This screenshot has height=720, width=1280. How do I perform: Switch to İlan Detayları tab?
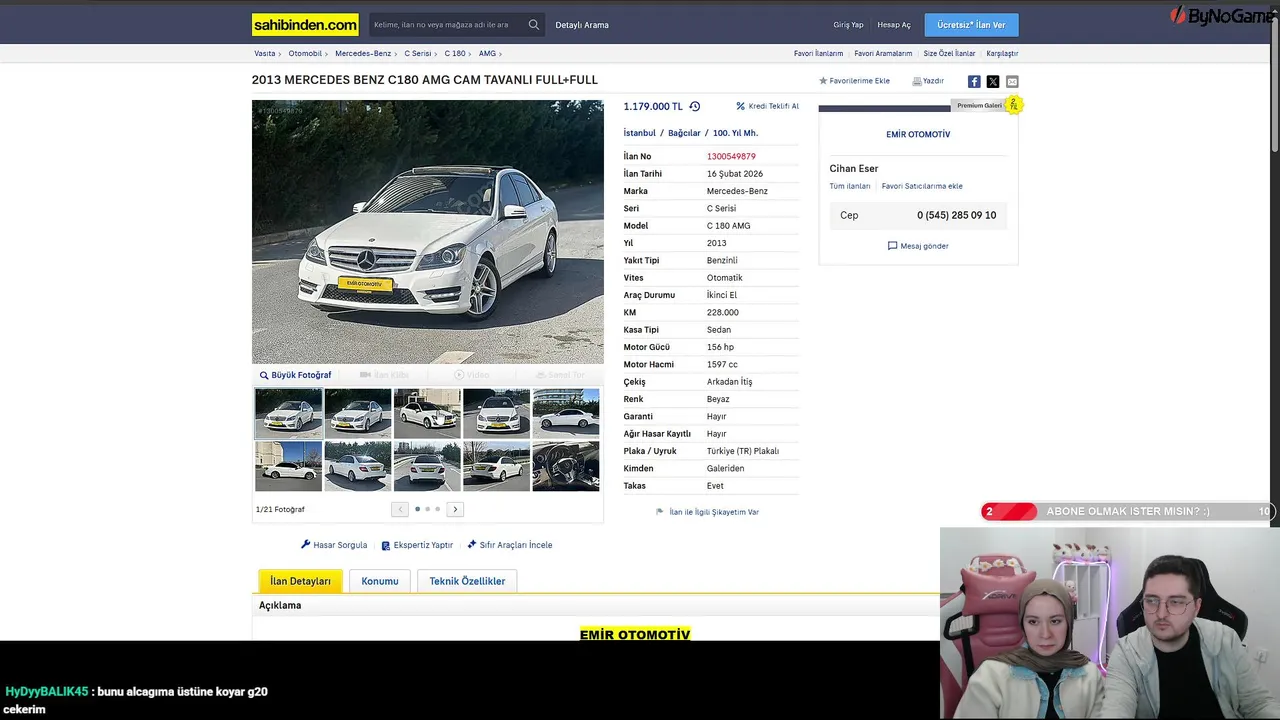pyautogui.click(x=300, y=581)
